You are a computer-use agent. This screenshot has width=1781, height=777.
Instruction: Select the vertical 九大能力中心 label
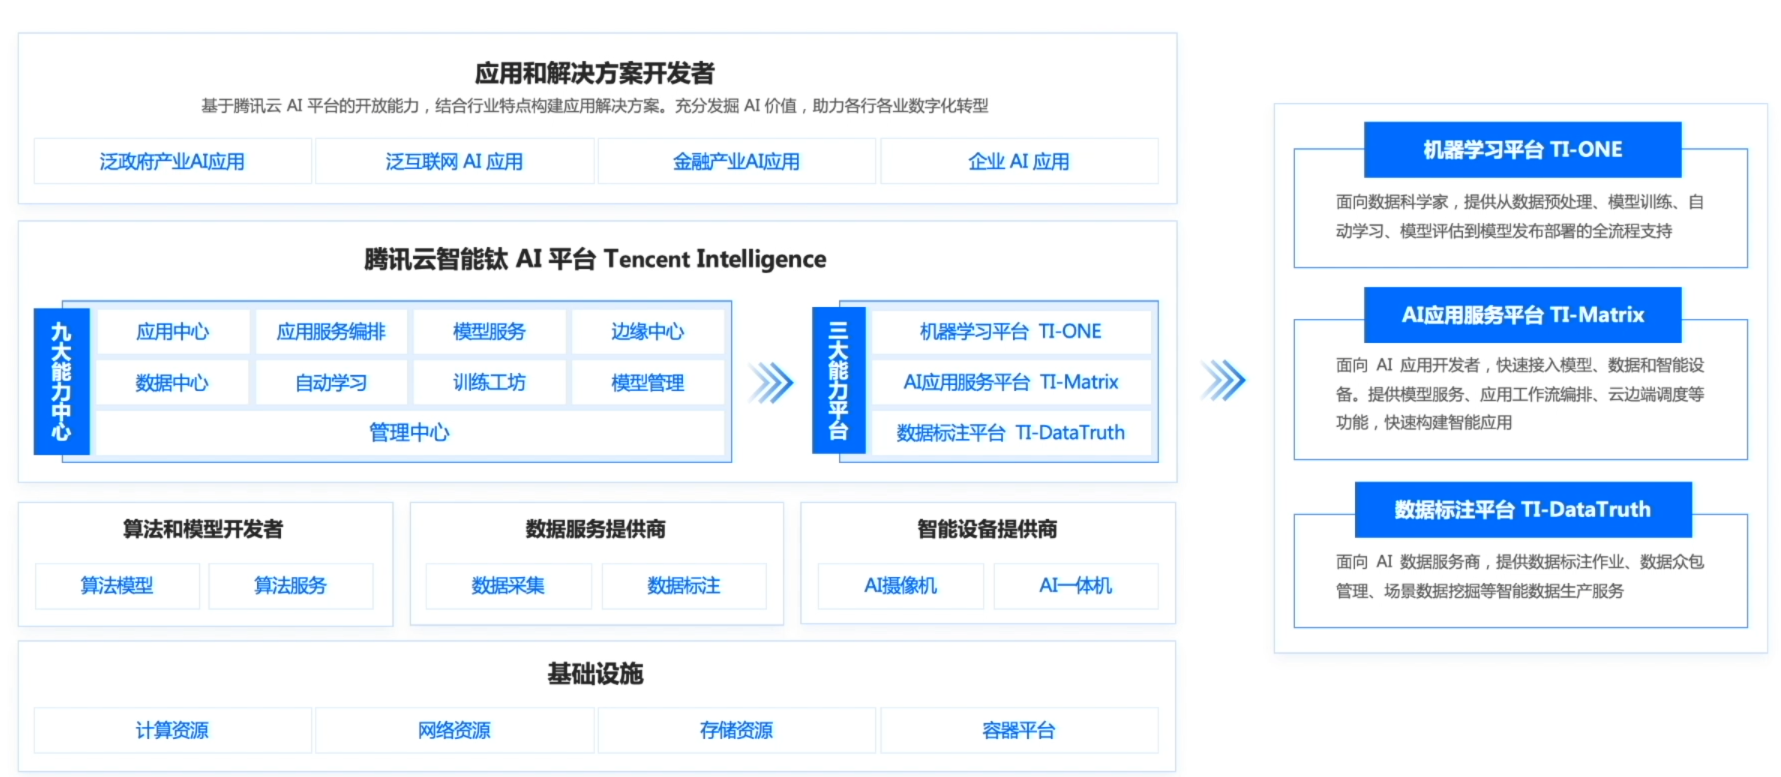(62, 381)
